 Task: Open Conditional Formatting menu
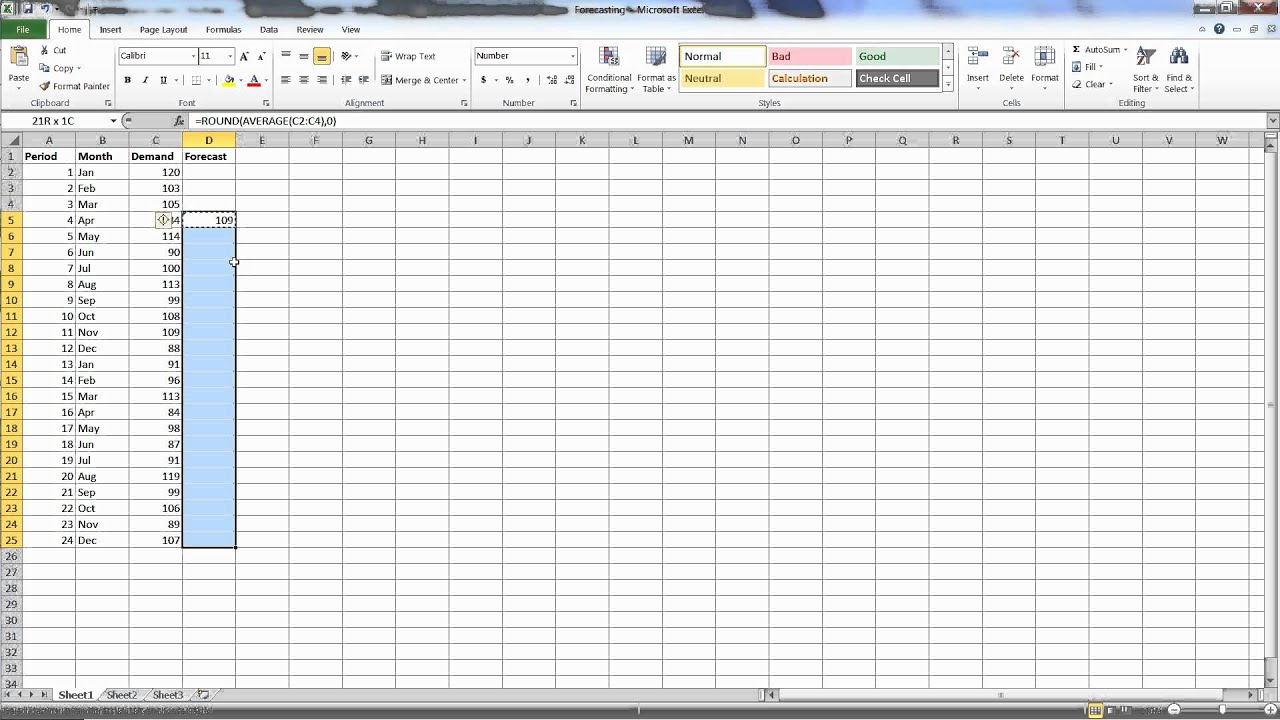[x=609, y=70]
